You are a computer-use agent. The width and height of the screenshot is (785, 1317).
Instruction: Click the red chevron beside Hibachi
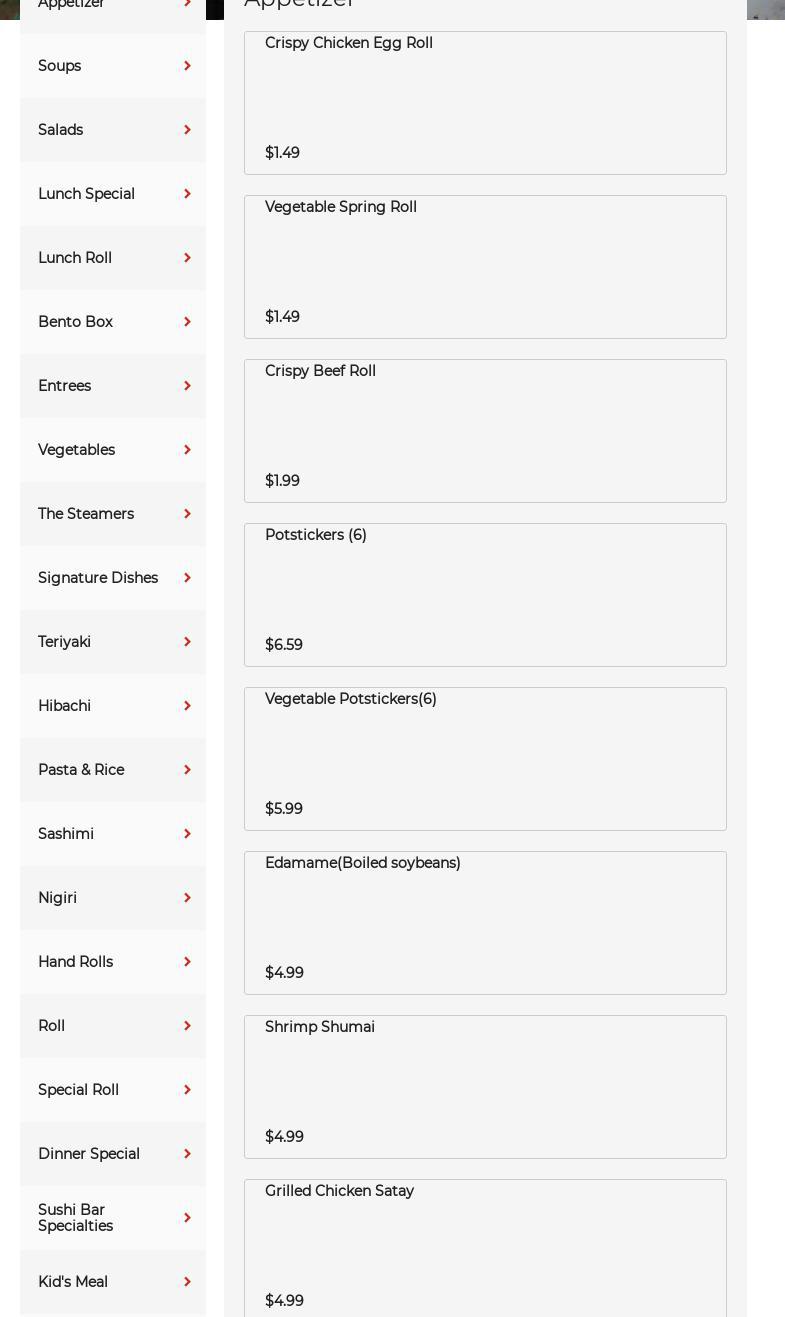click(x=187, y=706)
